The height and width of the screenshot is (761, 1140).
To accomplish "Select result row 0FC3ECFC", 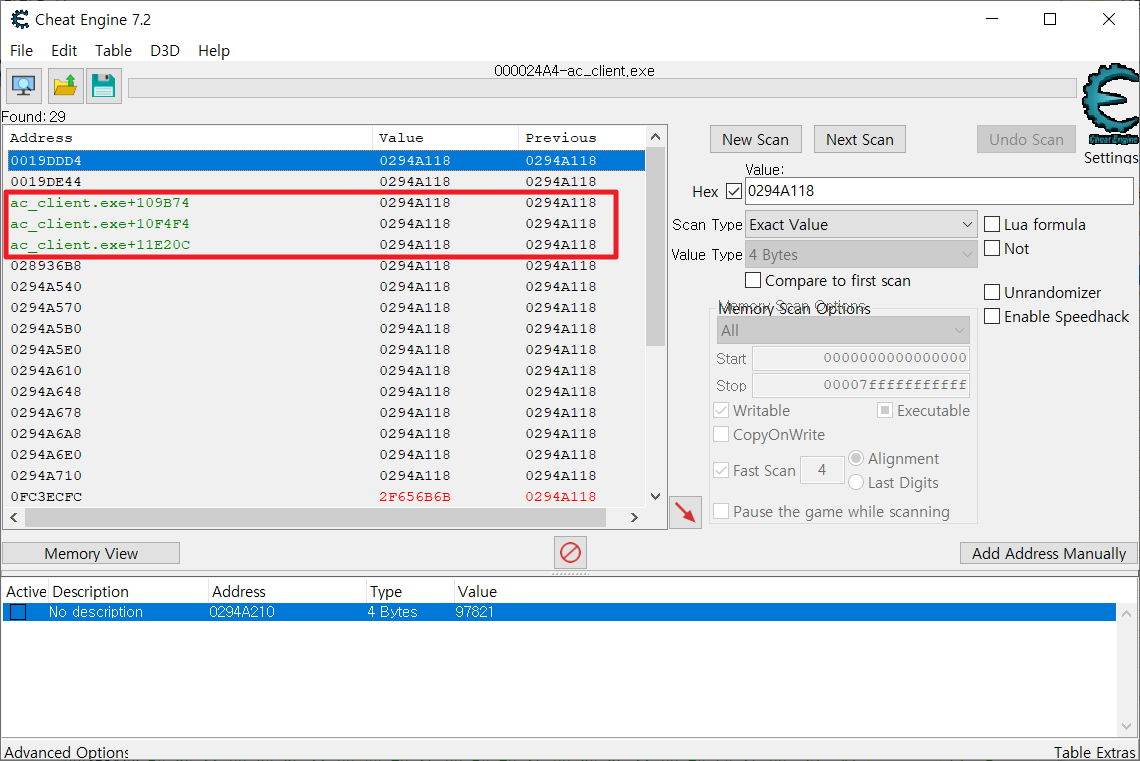I will pos(326,496).
